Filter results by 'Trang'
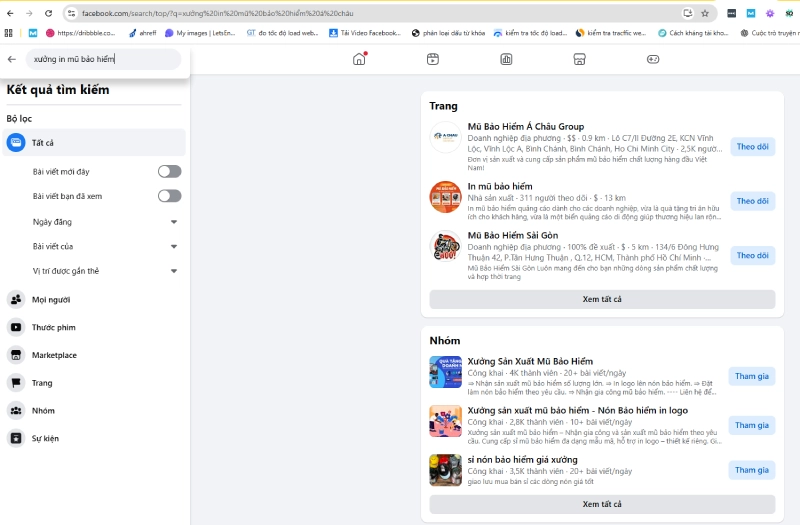The width and height of the screenshot is (800, 525). [94, 383]
